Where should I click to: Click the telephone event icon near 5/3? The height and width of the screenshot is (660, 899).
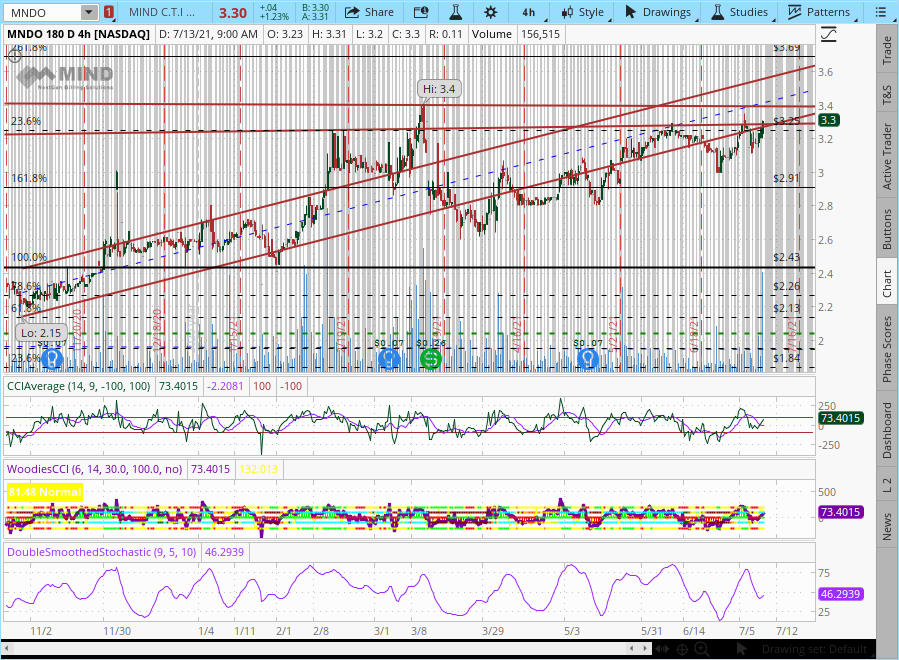tap(589, 358)
